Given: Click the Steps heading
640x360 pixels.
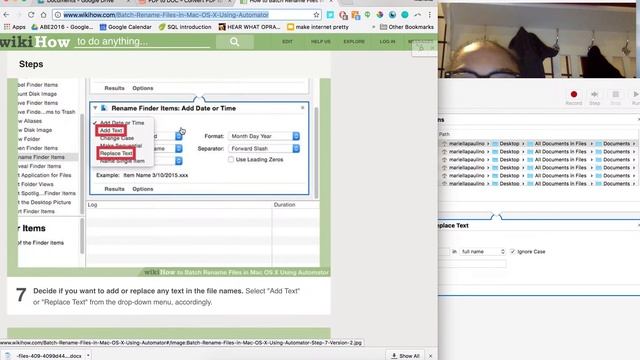Looking at the screenshot, I should (31, 64).
